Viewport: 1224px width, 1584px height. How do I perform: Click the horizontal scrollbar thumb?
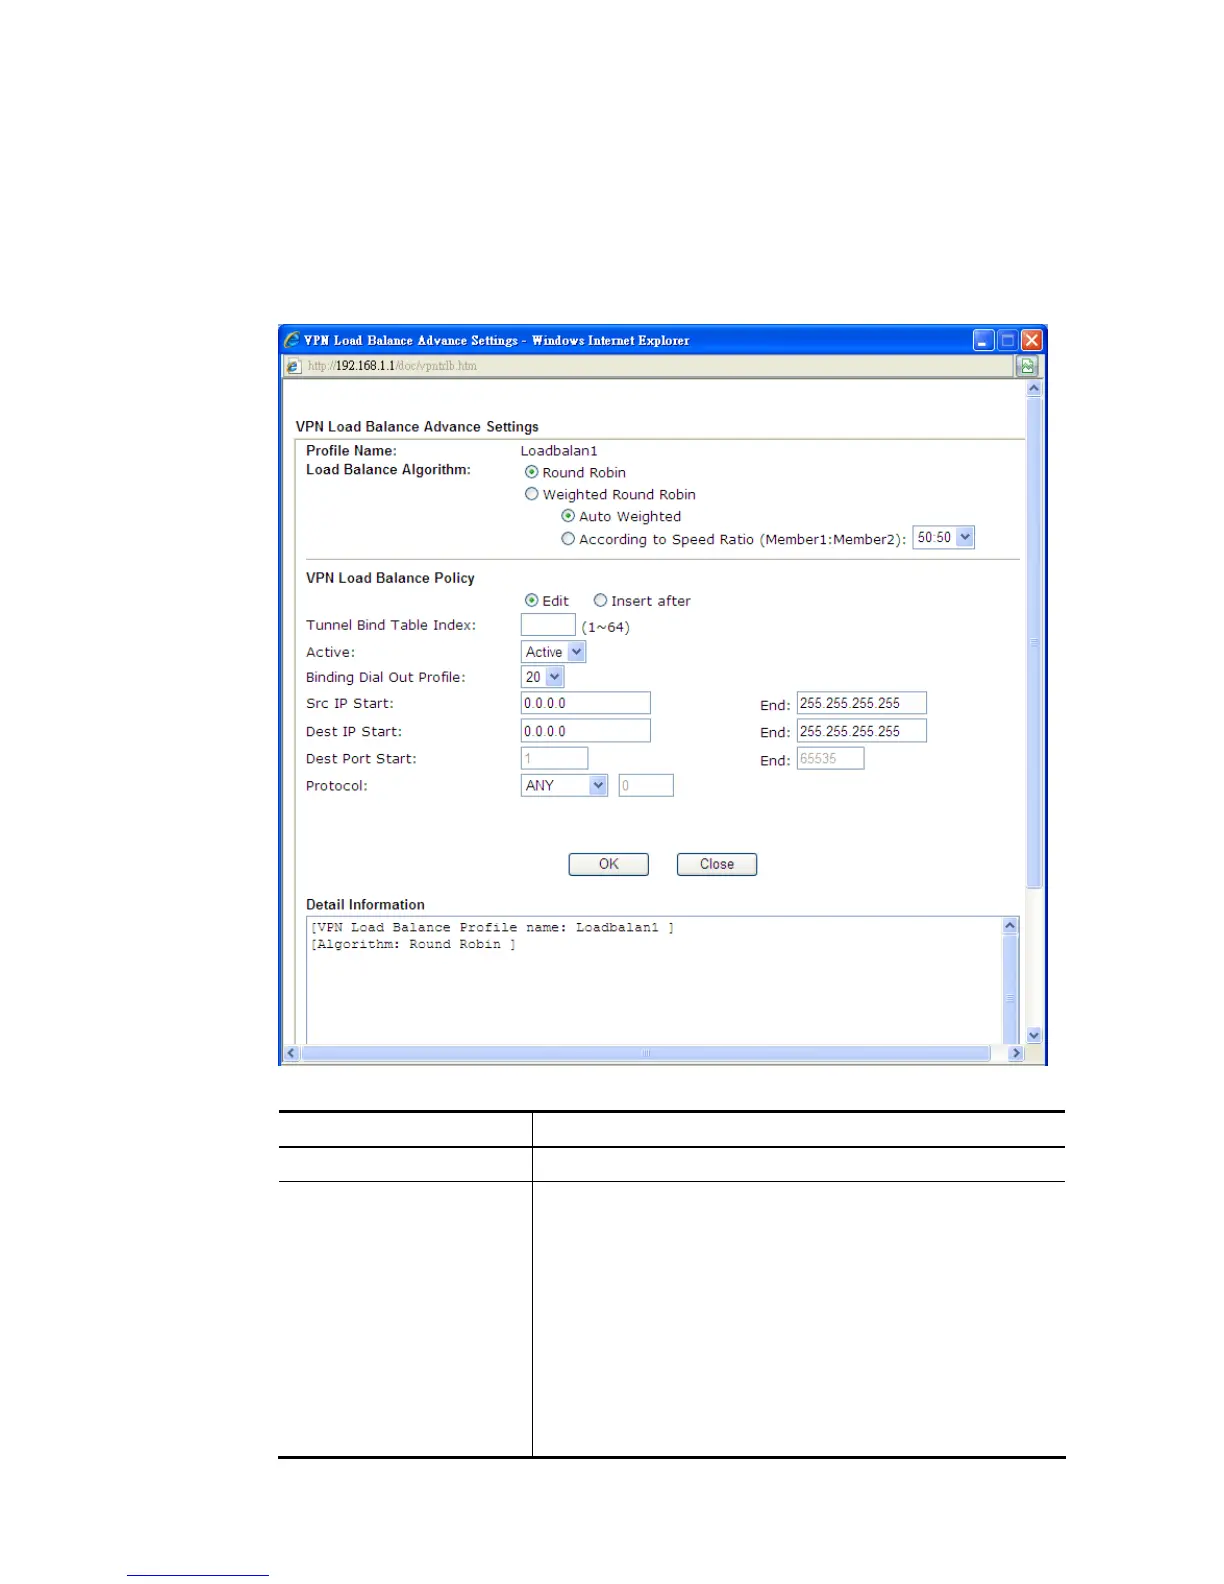tap(646, 1053)
